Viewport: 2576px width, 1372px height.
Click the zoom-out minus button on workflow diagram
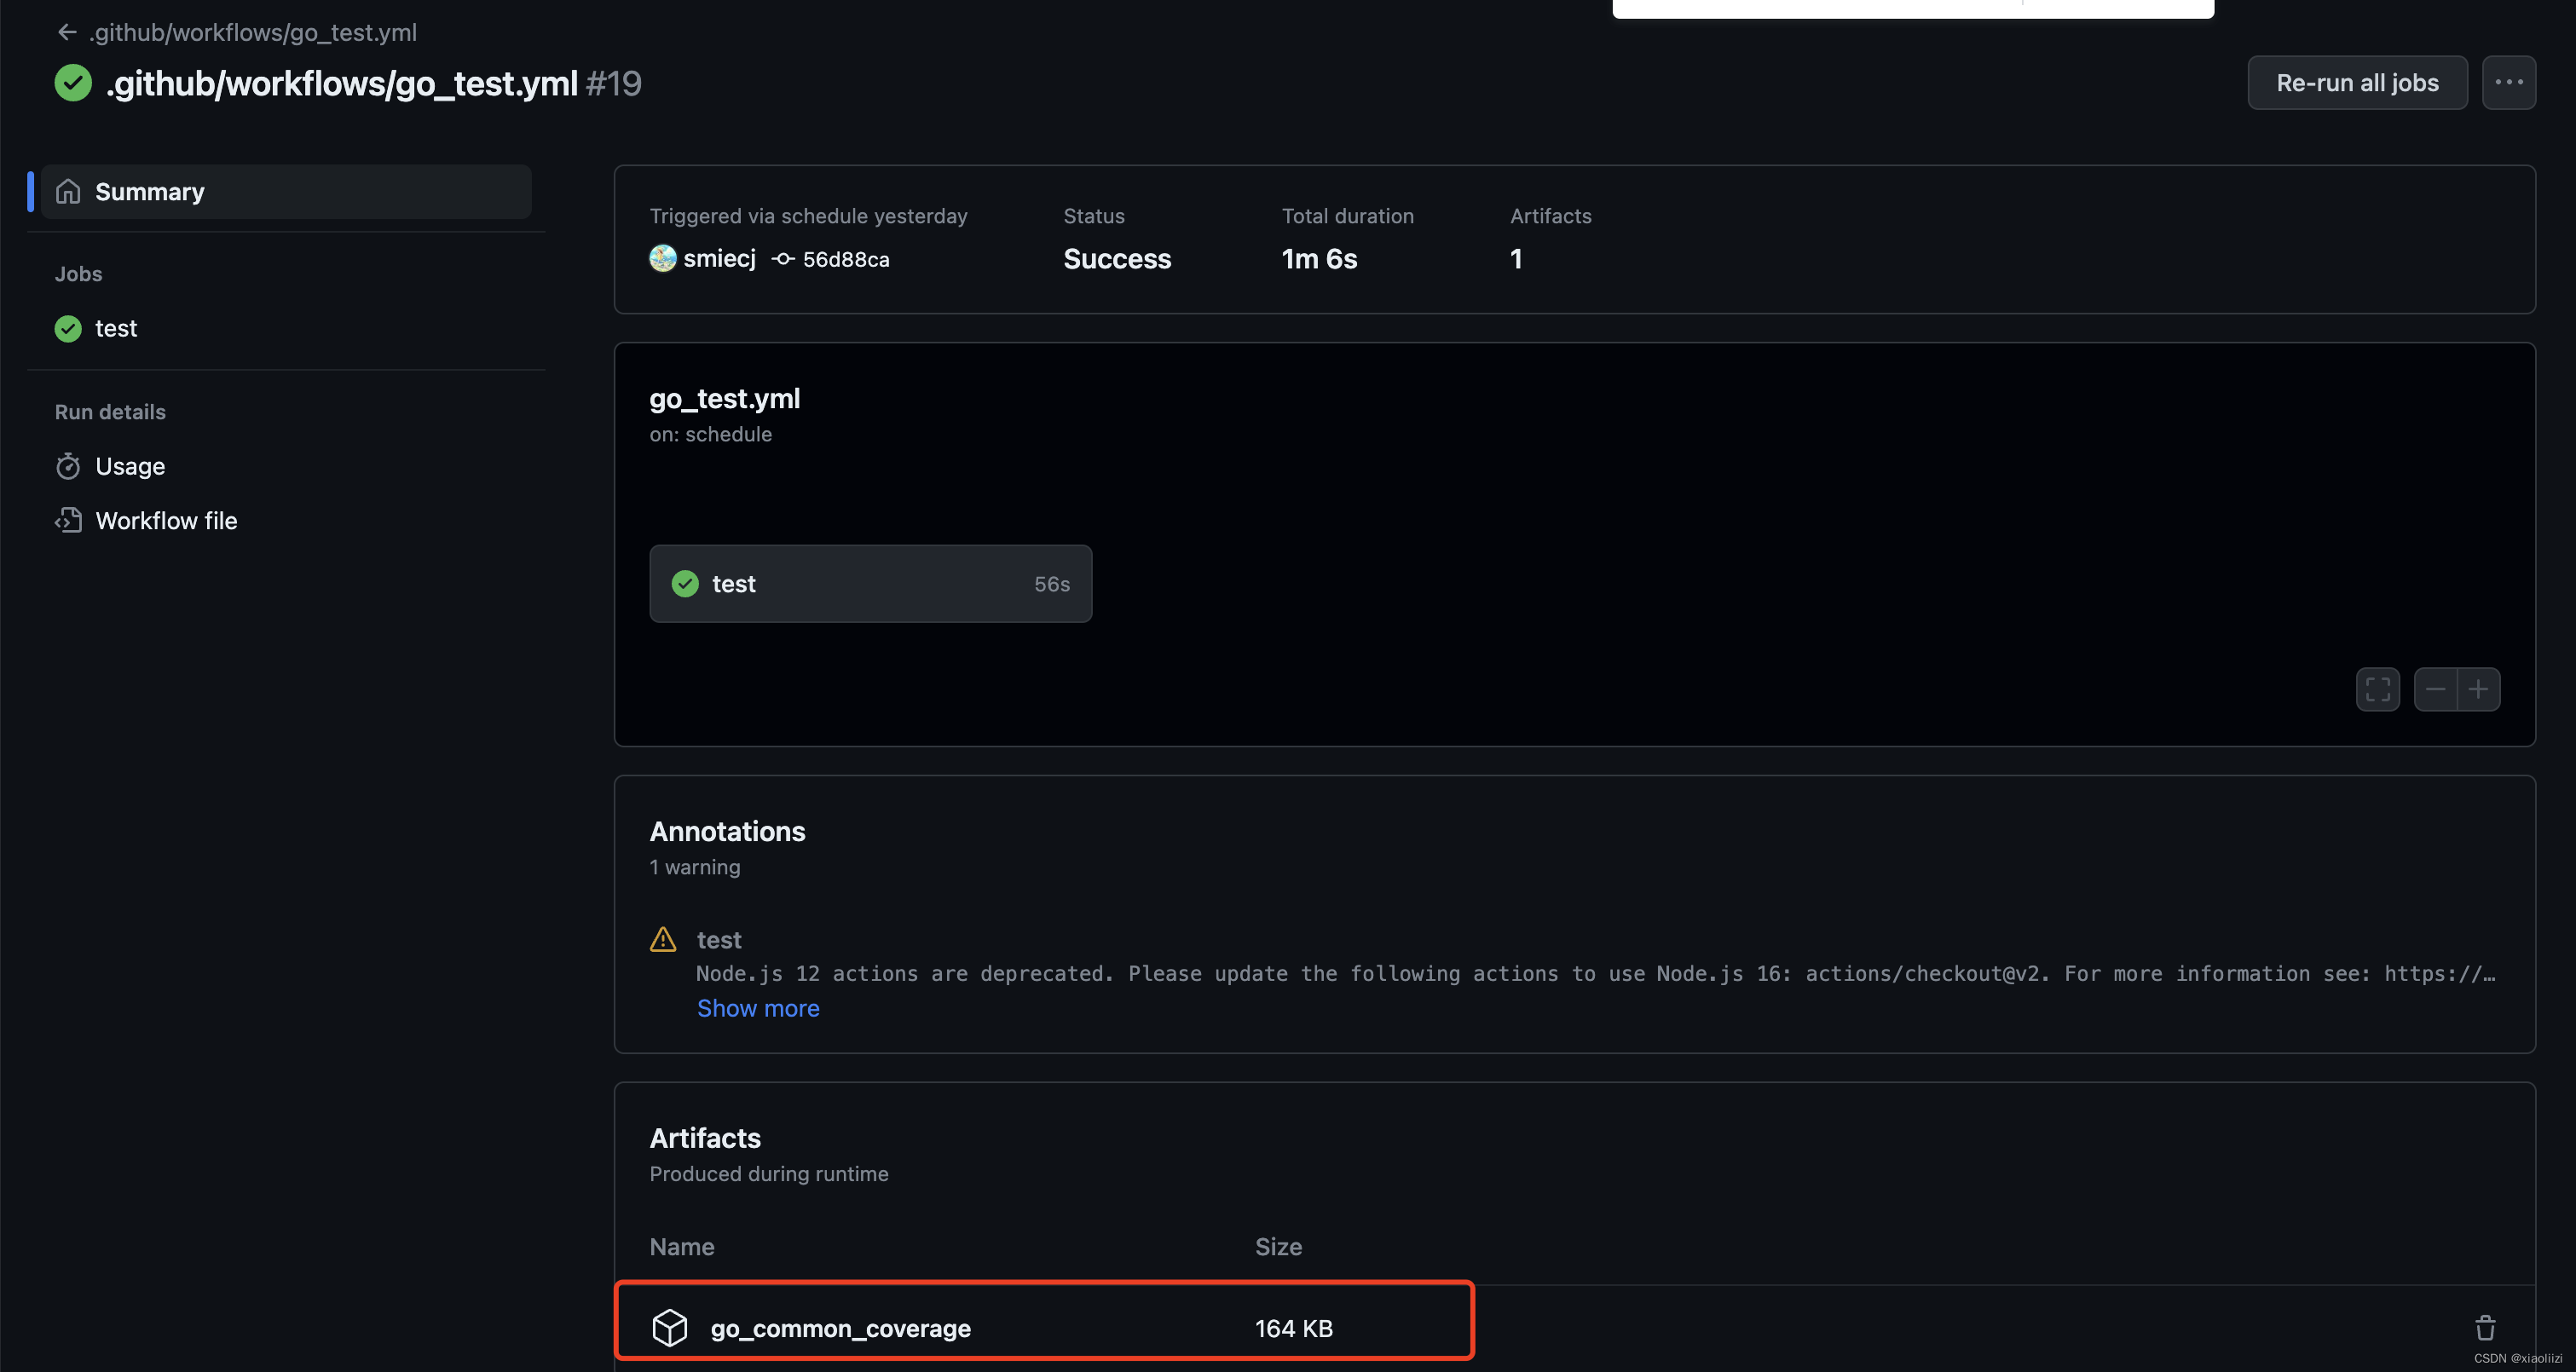tap(2436, 689)
